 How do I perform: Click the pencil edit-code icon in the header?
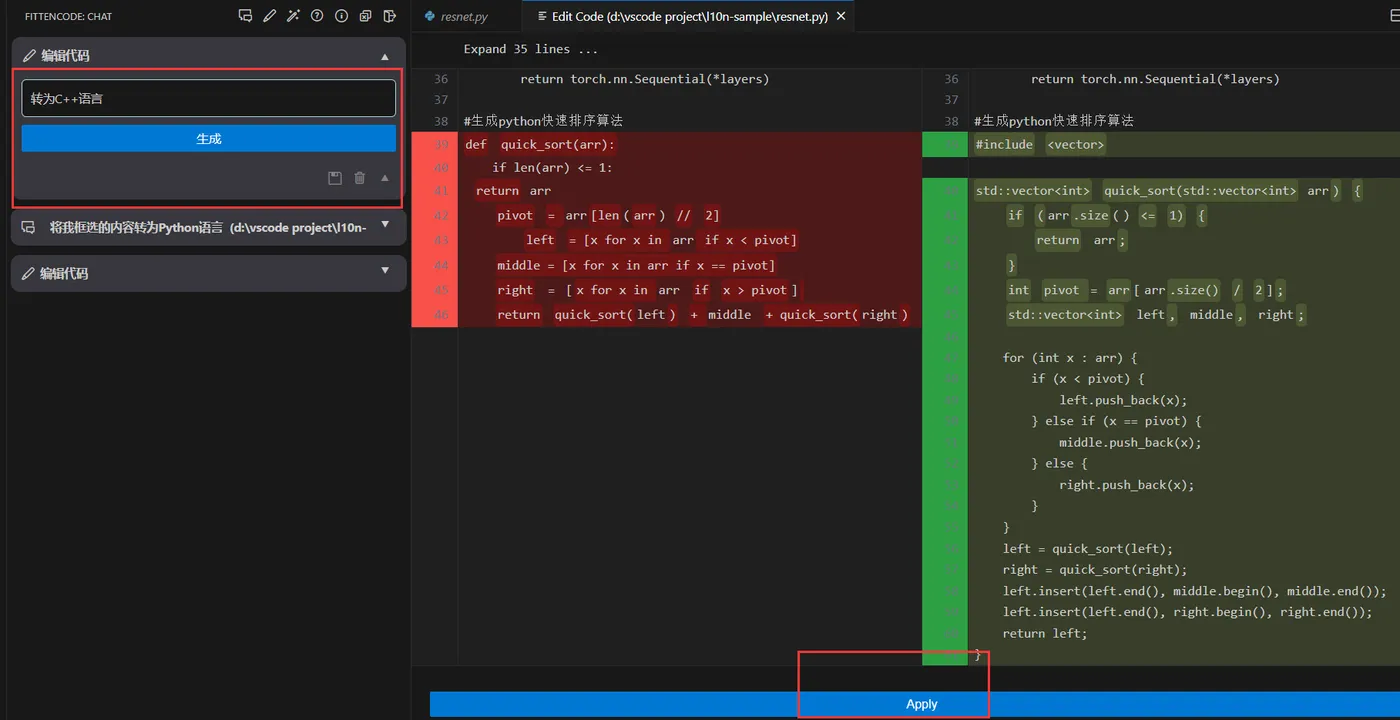coord(269,16)
